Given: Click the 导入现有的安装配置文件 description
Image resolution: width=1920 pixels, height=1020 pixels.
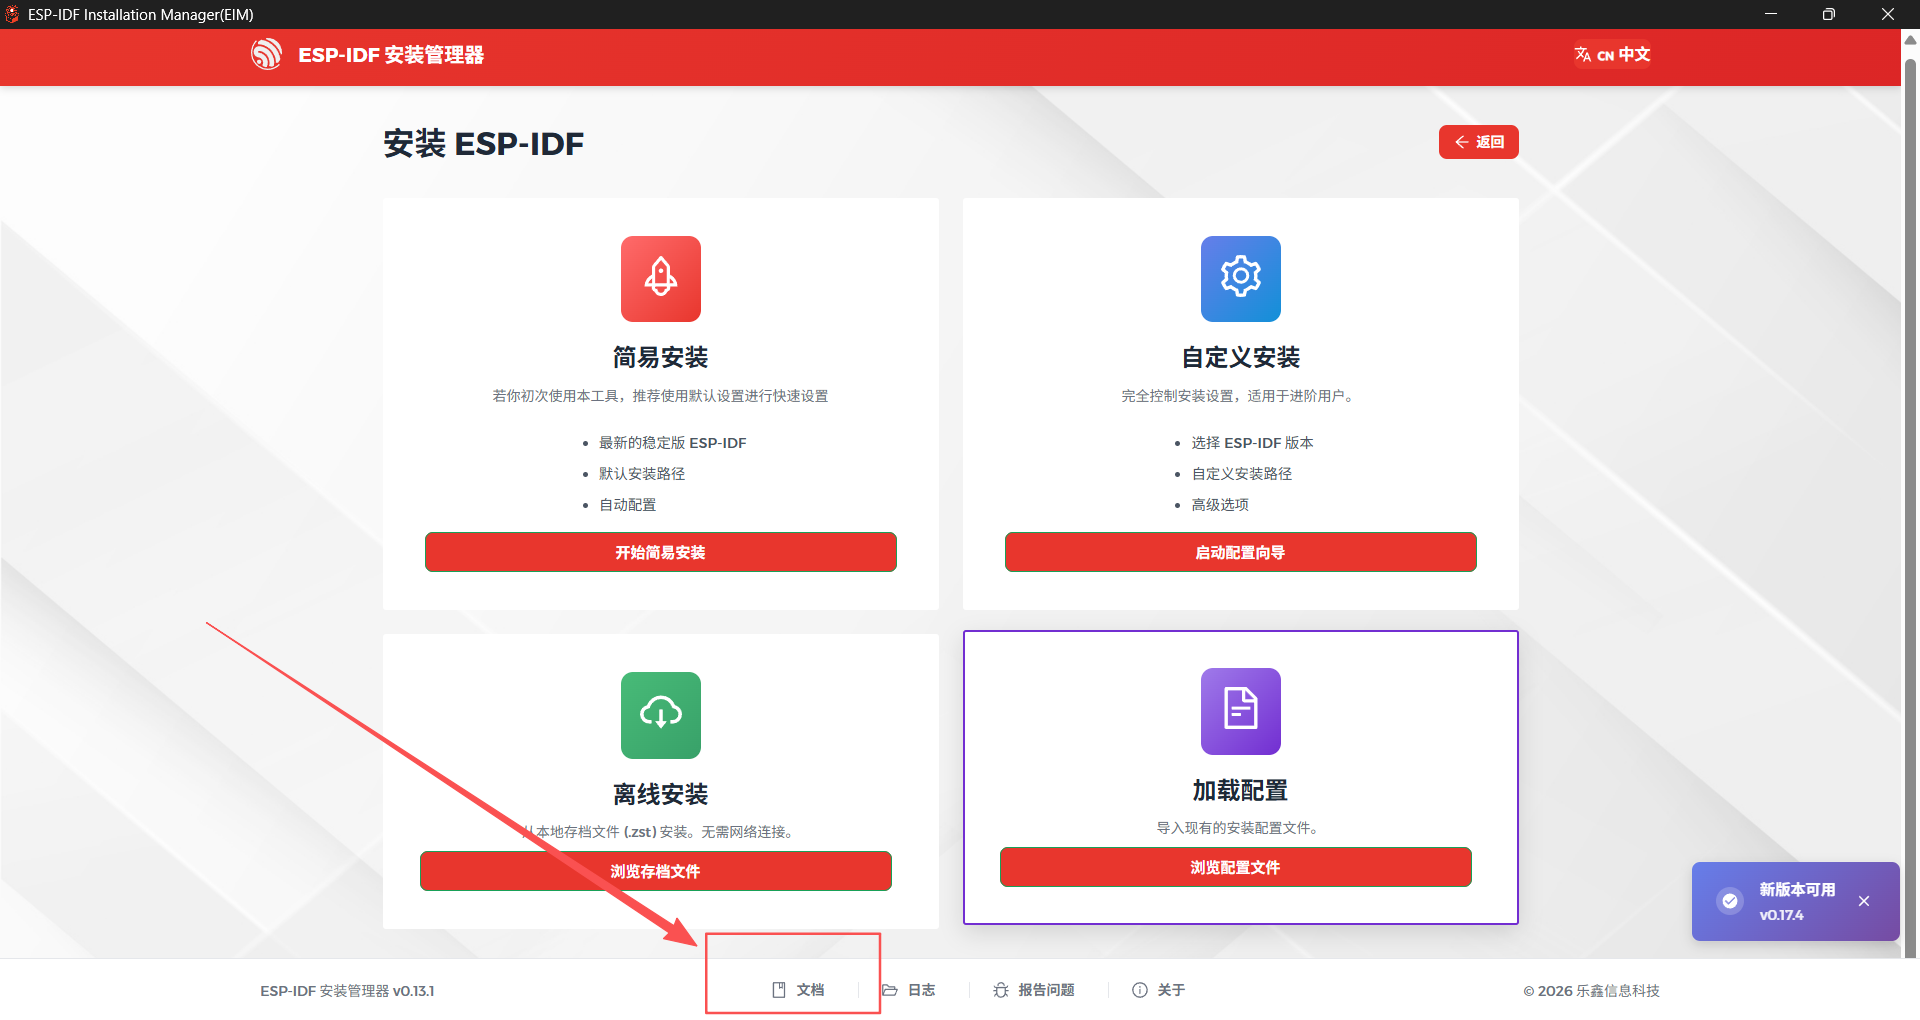Looking at the screenshot, I should click(x=1240, y=828).
